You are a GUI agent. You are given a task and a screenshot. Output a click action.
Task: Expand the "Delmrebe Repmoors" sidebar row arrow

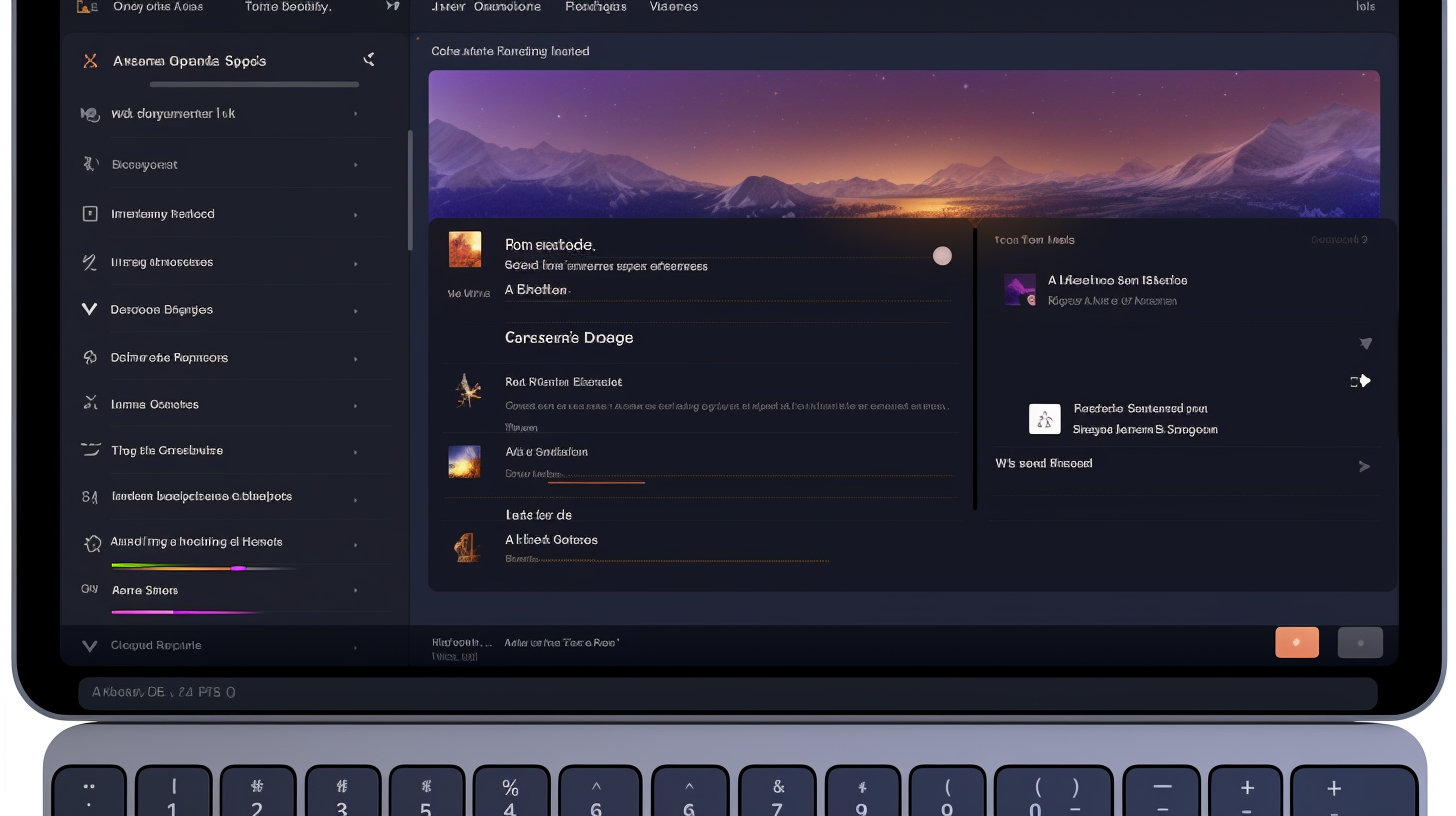tap(356, 358)
